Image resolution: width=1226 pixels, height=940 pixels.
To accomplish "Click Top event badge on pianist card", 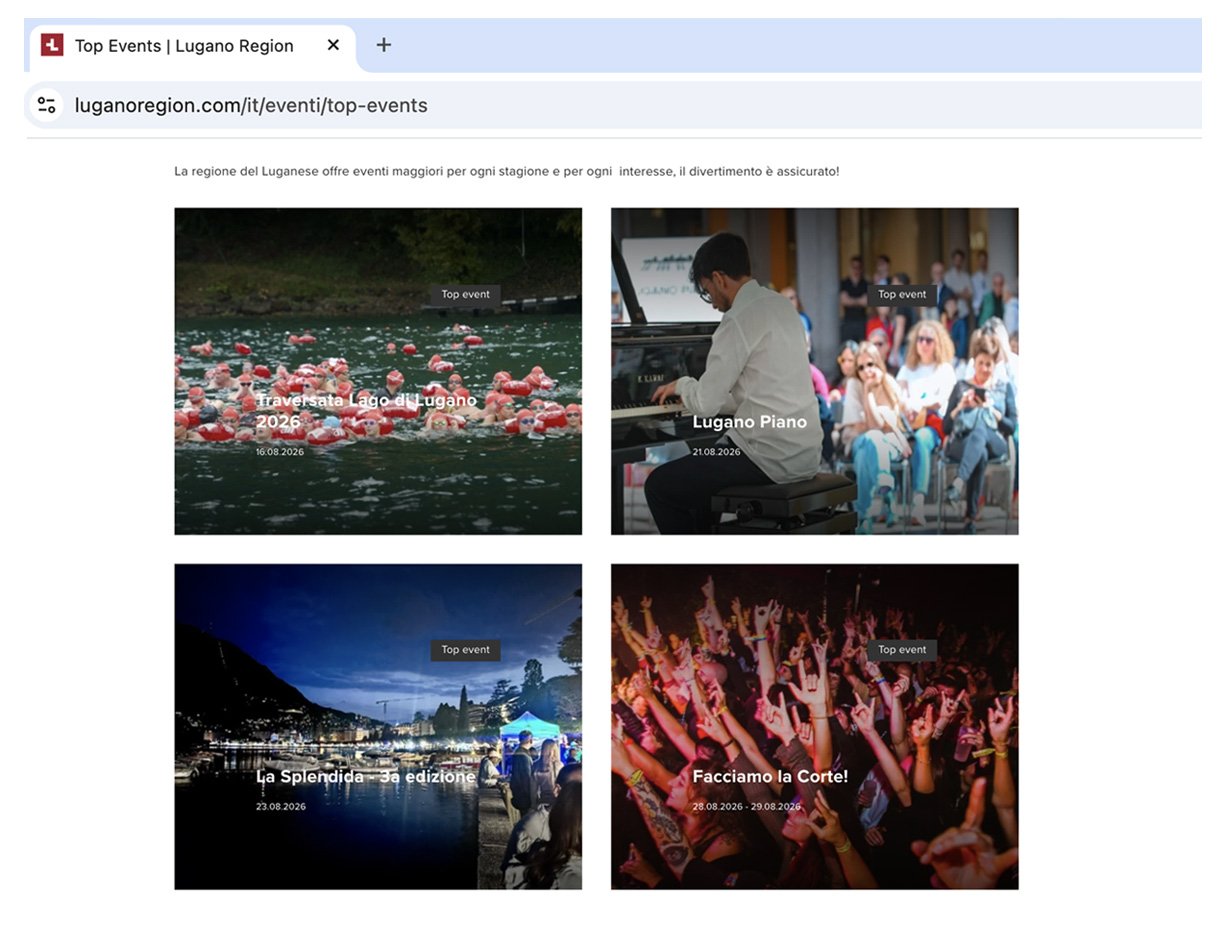I will tap(902, 295).
